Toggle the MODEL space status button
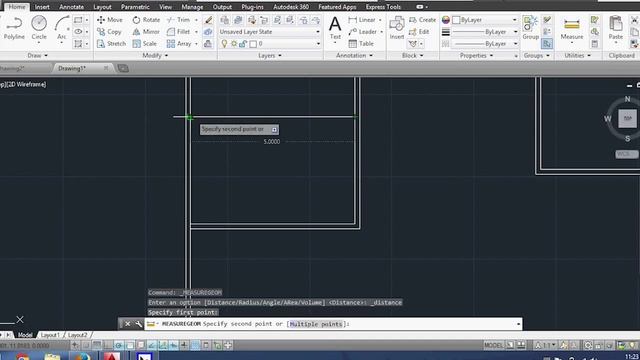Screen dimensions: 640x360 click(493, 345)
